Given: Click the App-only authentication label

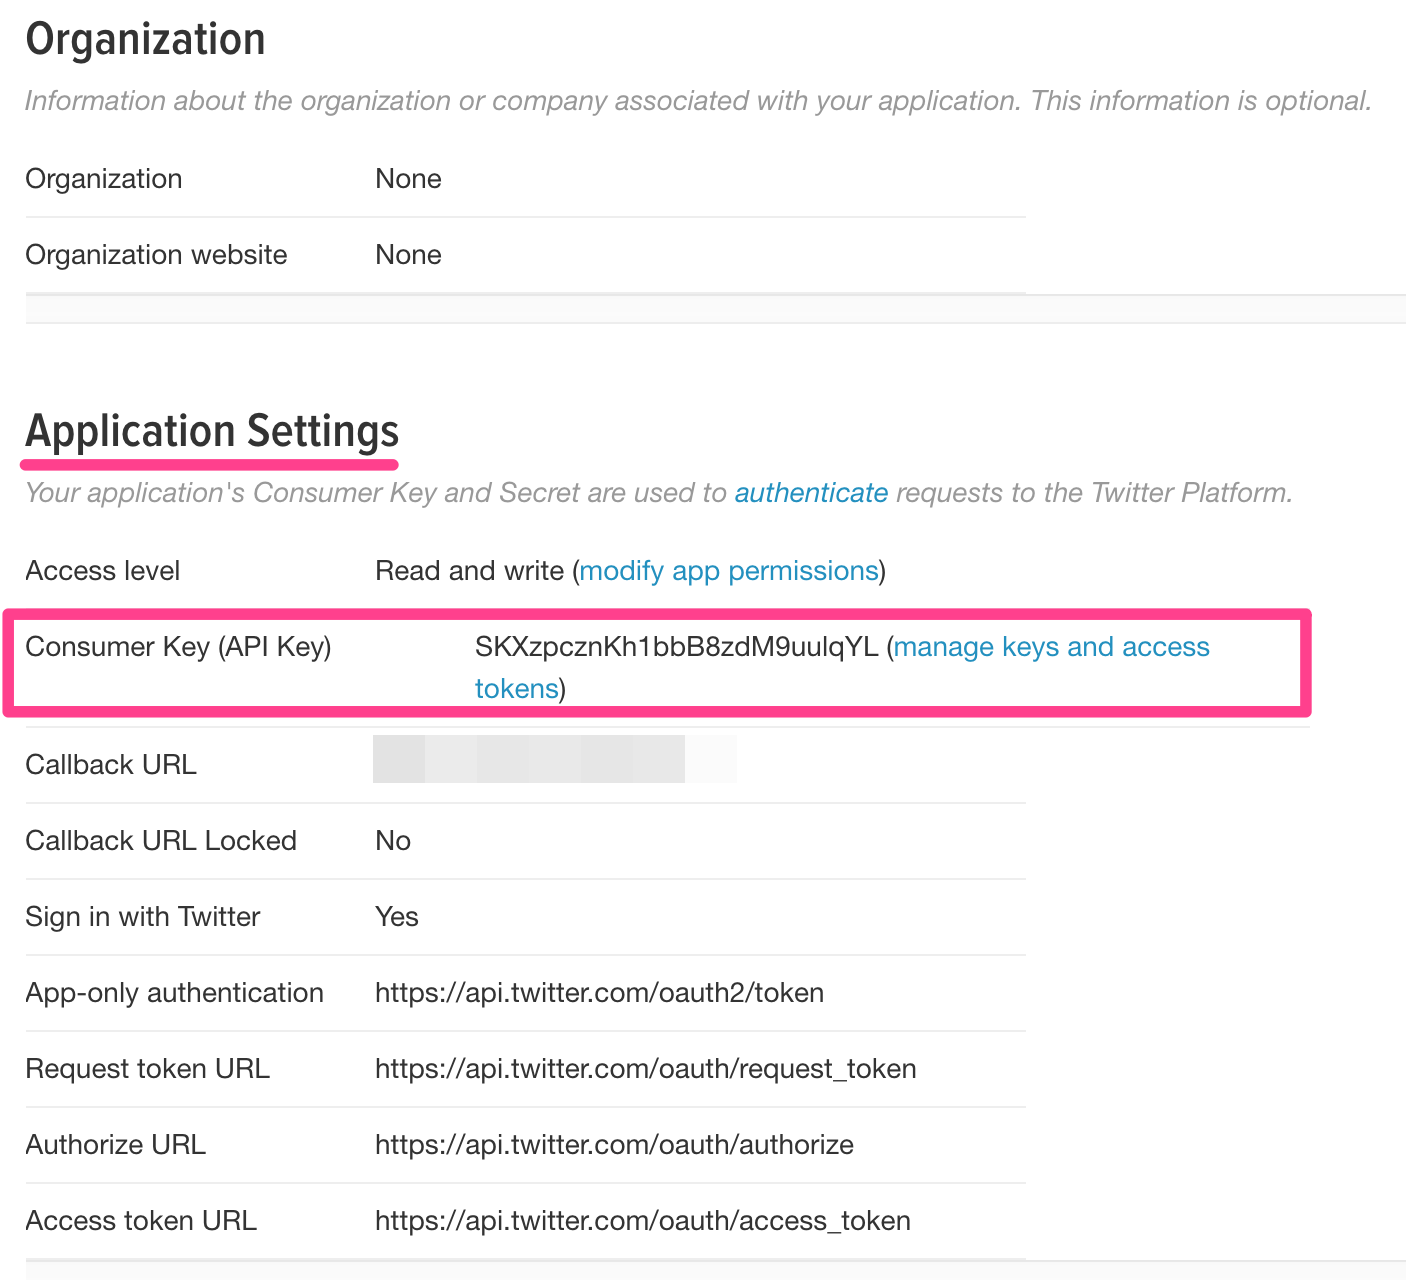Looking at the screenshot, I should click(174, 993).
